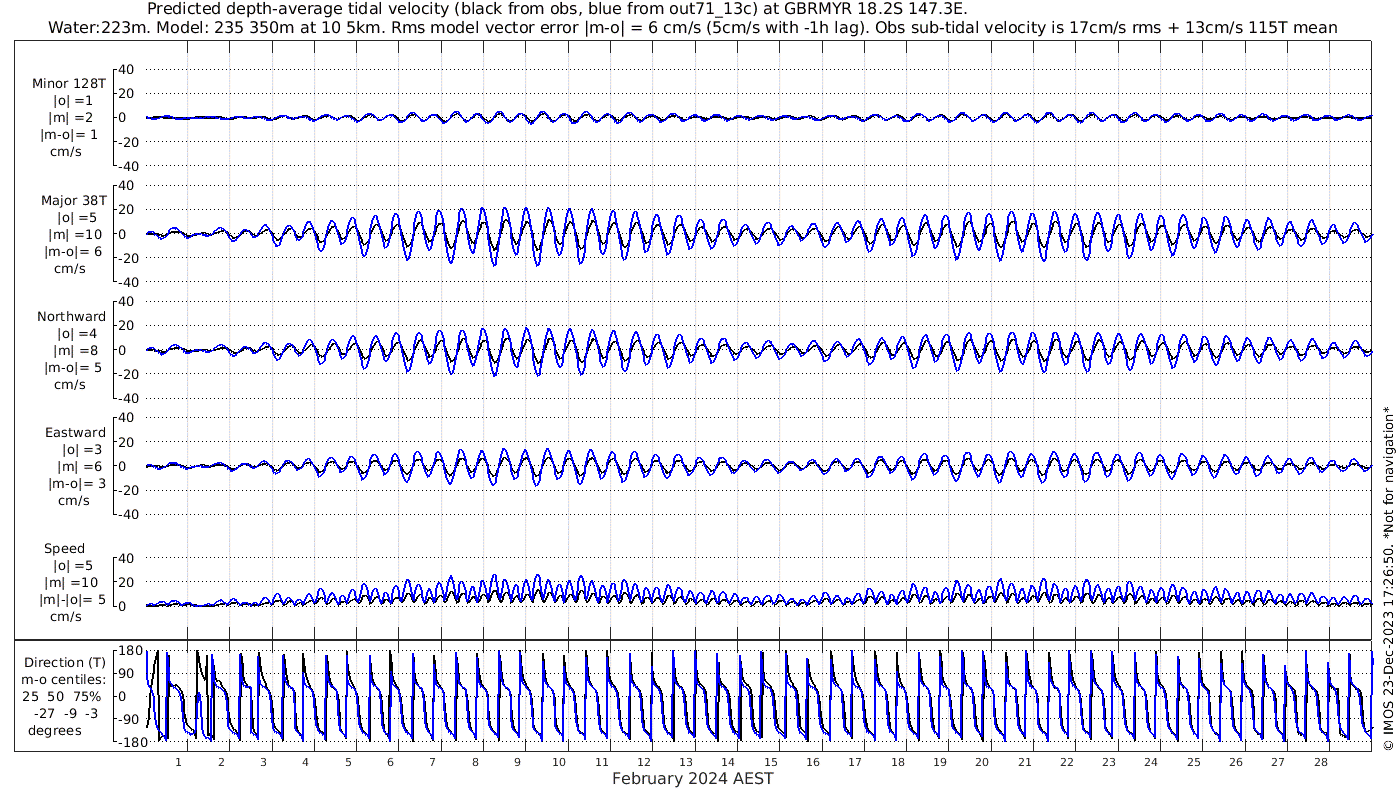Click the 'Eastward' panel label
The image size is (1400, 800).
click(x=75, y=433)
